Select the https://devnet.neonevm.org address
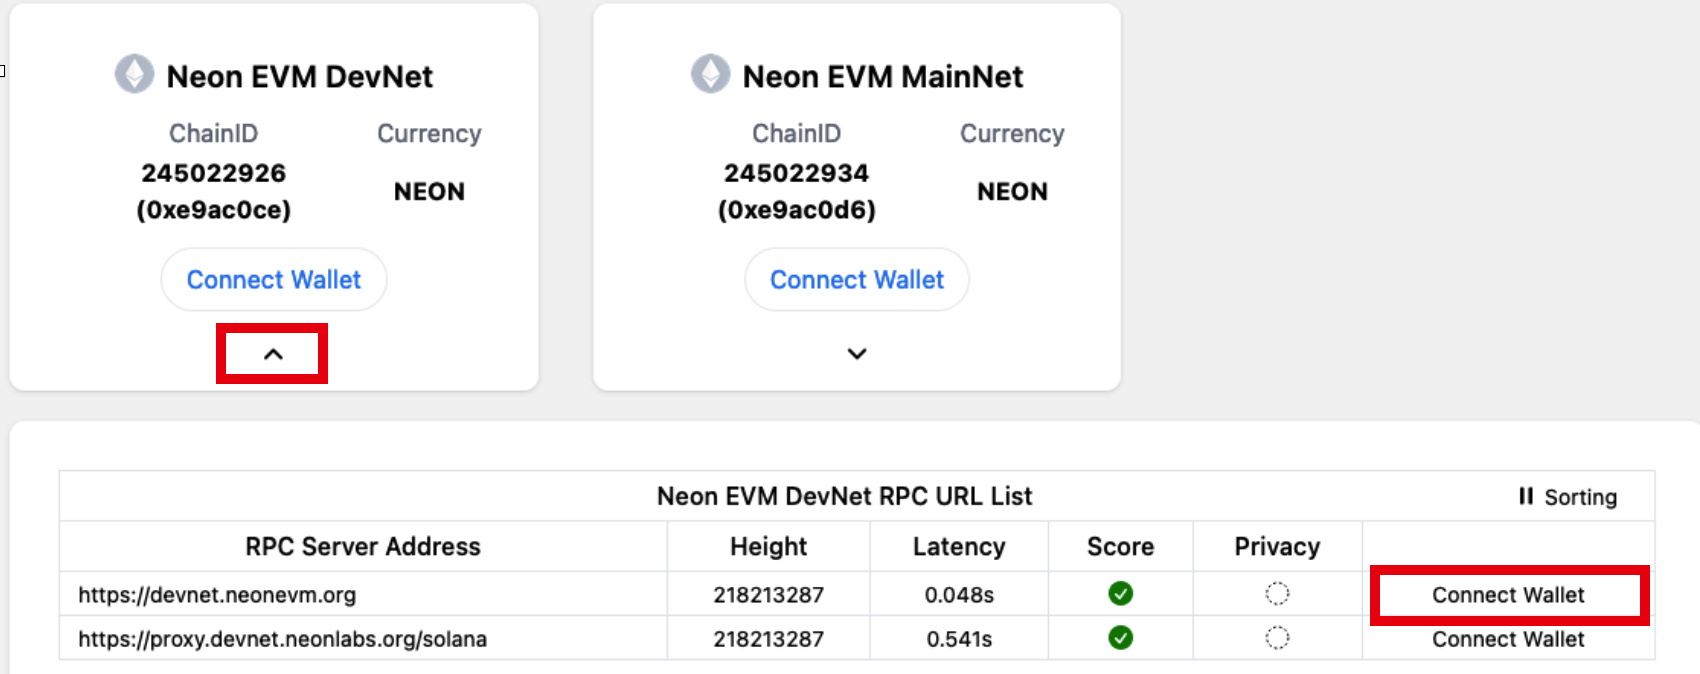The image size is (1700, 674). pyautogui.click(x=217, y=595)
